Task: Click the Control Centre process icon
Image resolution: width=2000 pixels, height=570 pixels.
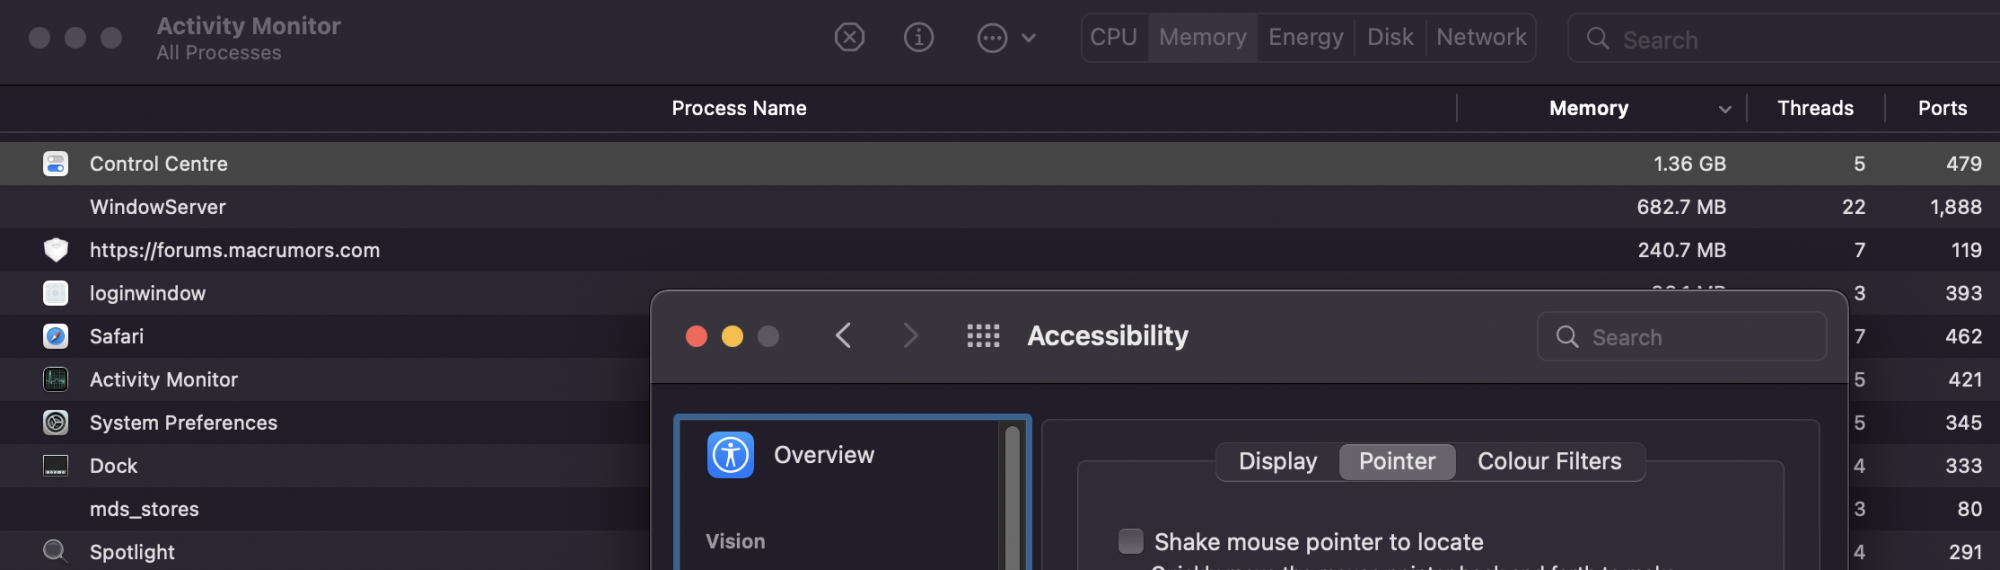Action: [x=56, y=164]
